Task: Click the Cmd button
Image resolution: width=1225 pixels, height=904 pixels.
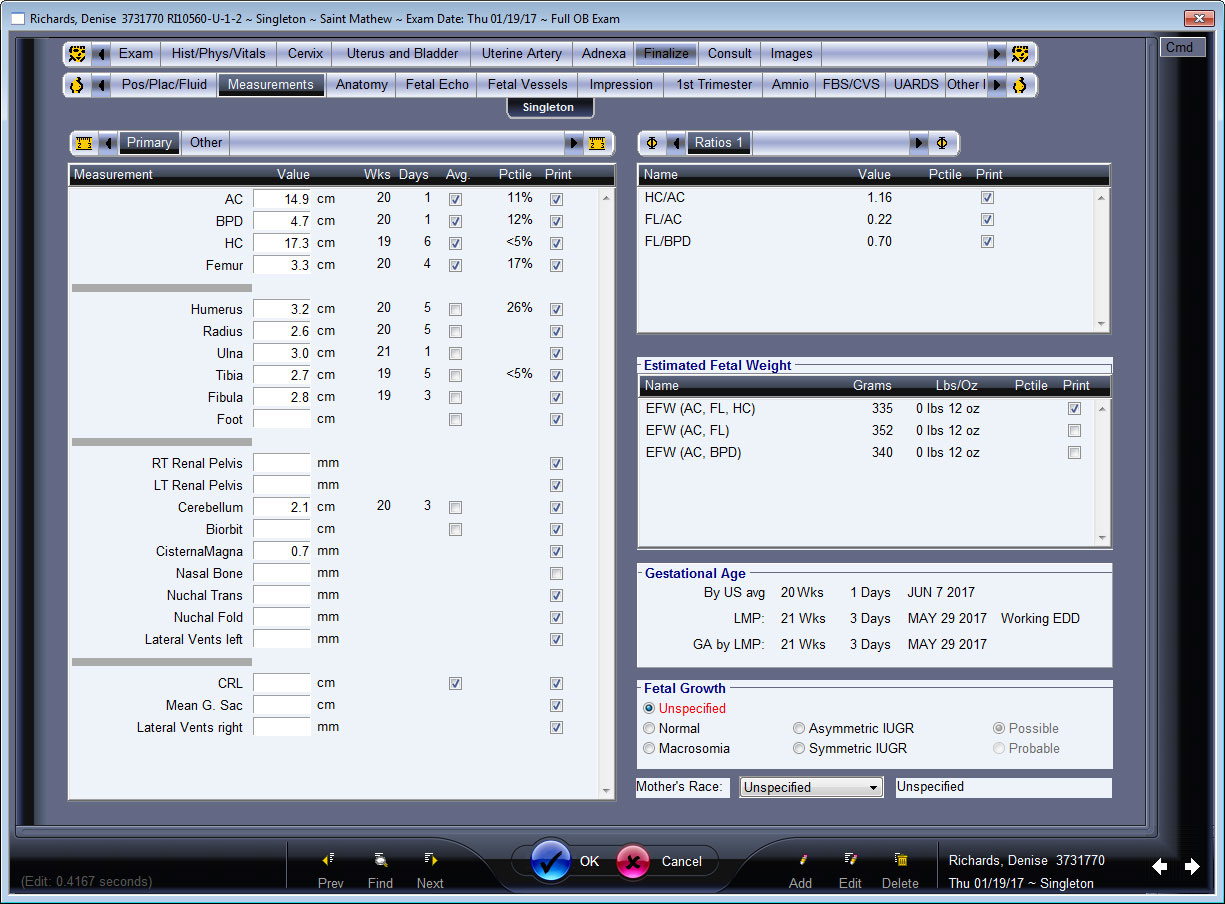Action: pyautogui.click(x=1180, y=47)
